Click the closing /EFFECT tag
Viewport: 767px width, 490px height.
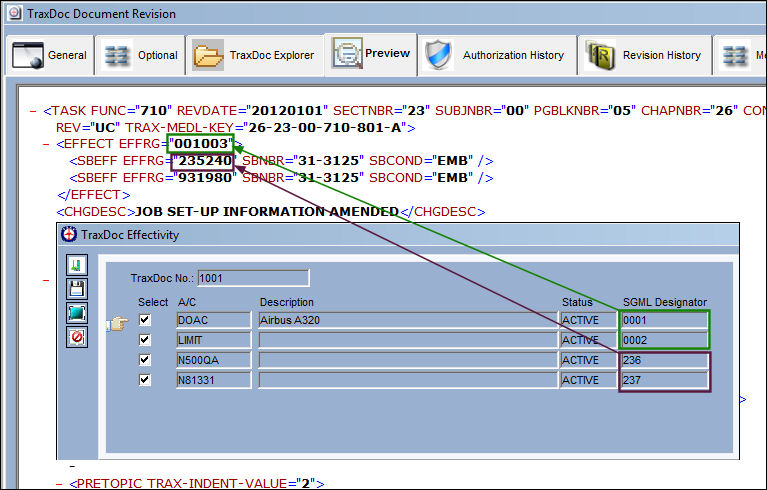(x=93, y=195)
